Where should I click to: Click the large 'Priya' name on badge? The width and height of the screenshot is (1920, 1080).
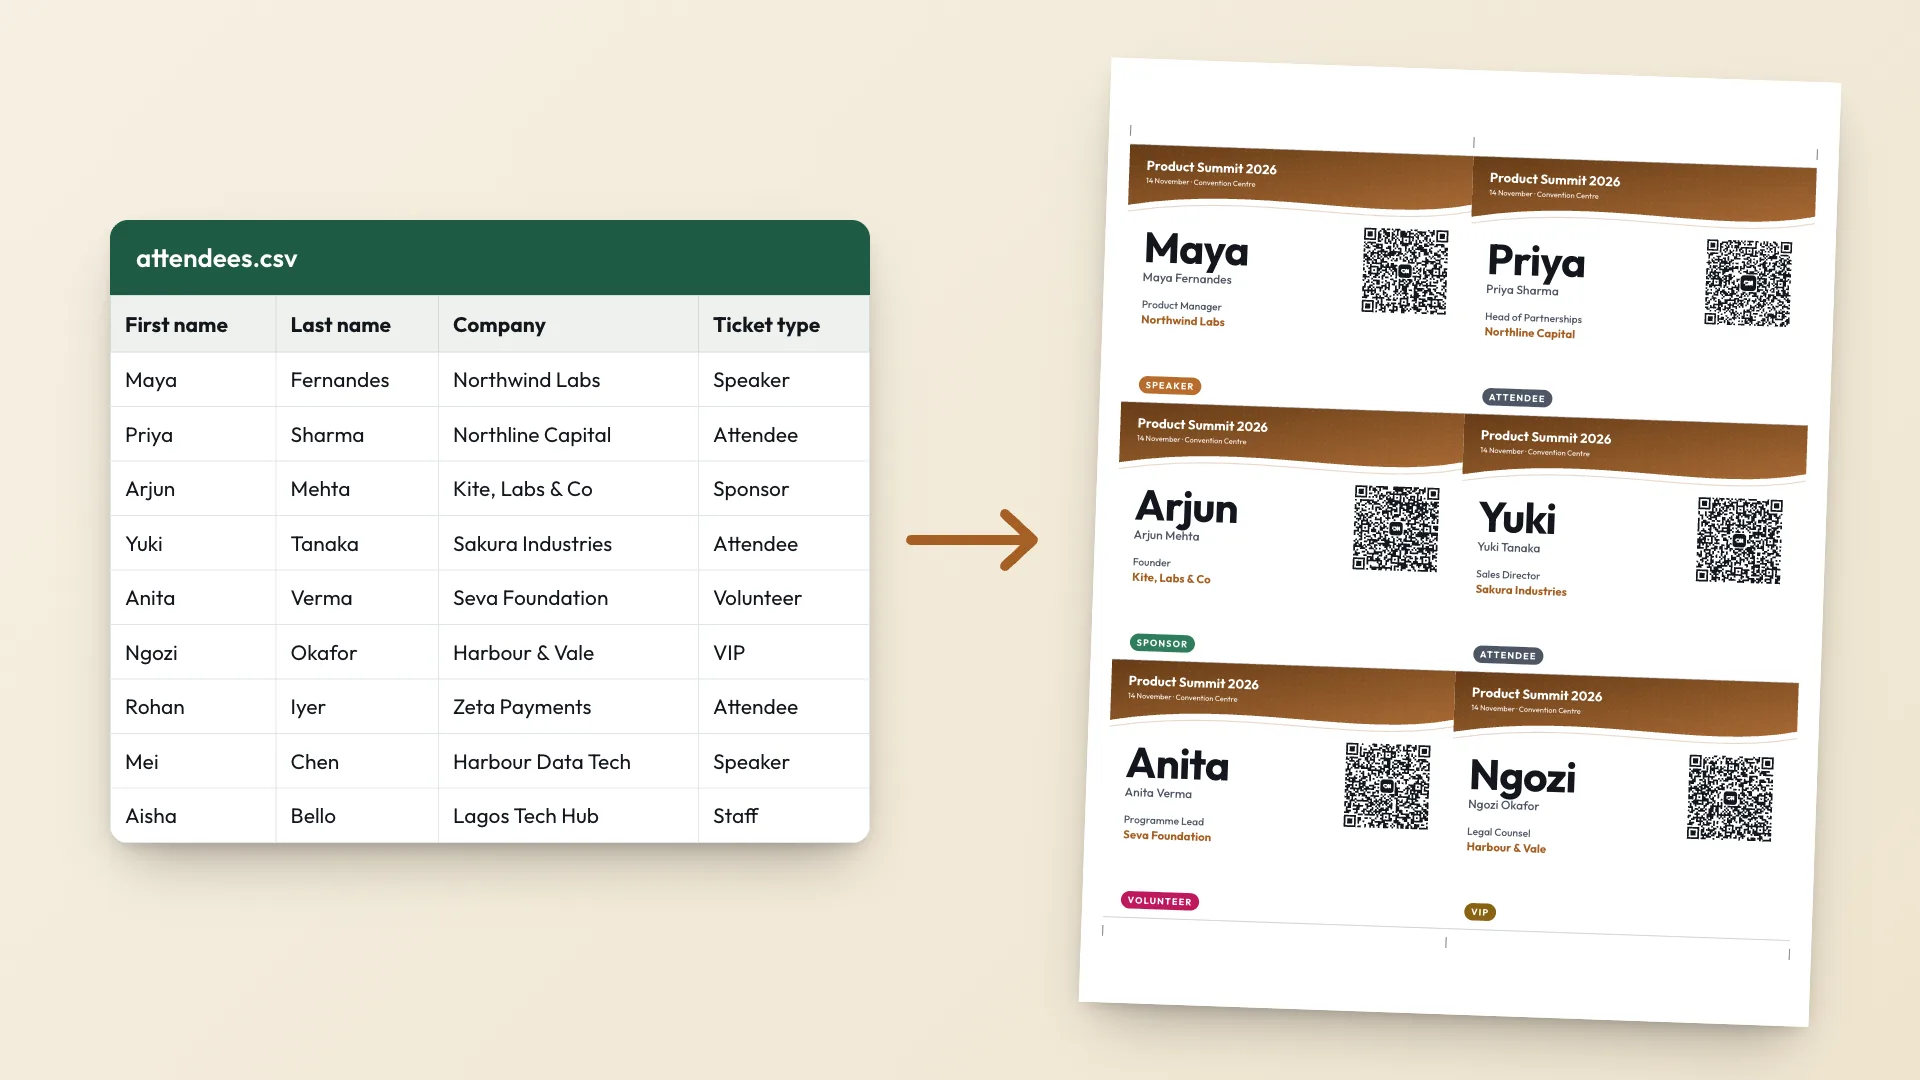(1536, 262)
